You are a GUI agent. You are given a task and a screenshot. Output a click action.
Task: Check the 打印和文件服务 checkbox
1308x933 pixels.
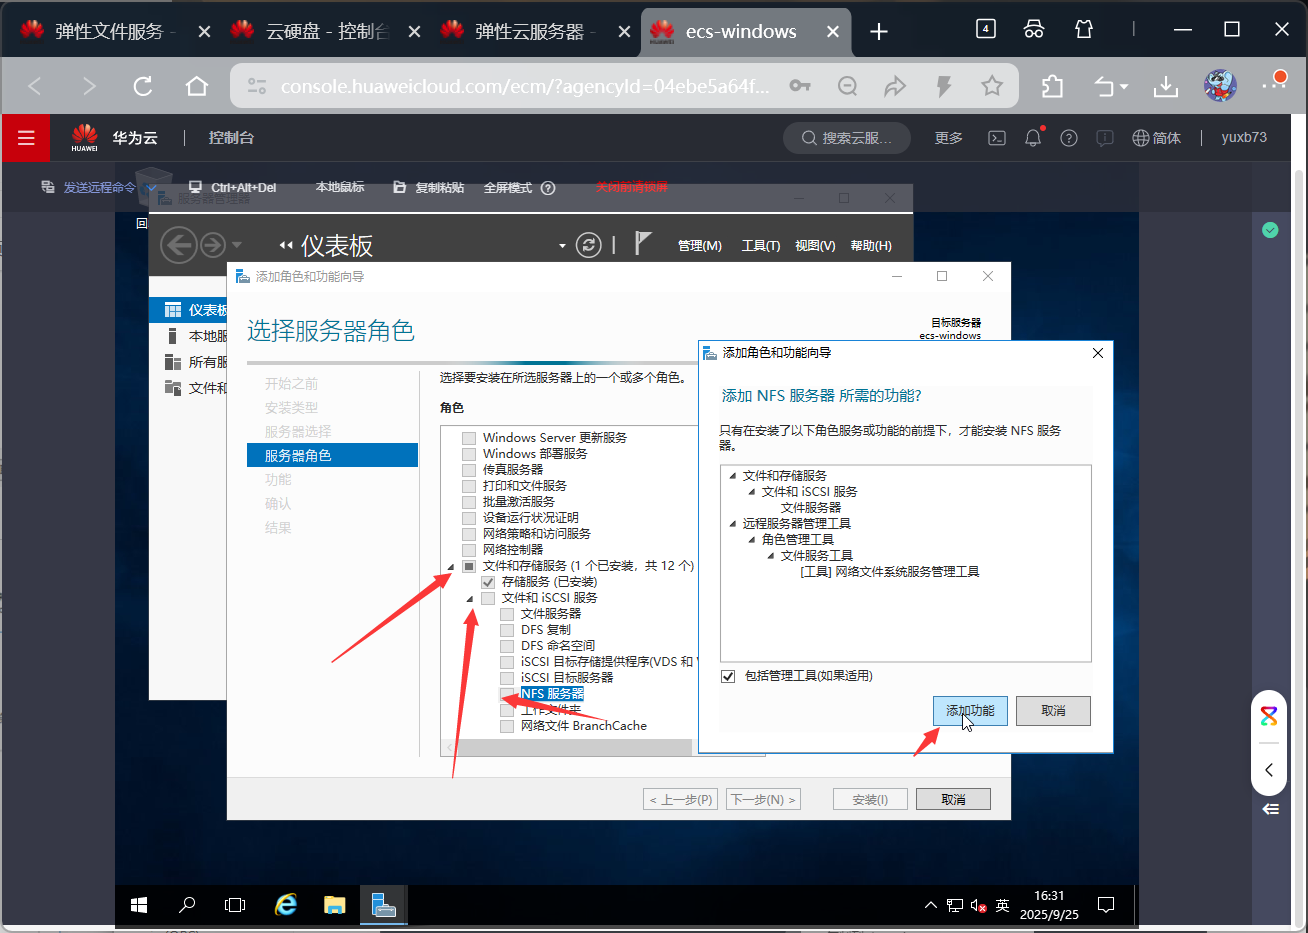coord(468,486)
